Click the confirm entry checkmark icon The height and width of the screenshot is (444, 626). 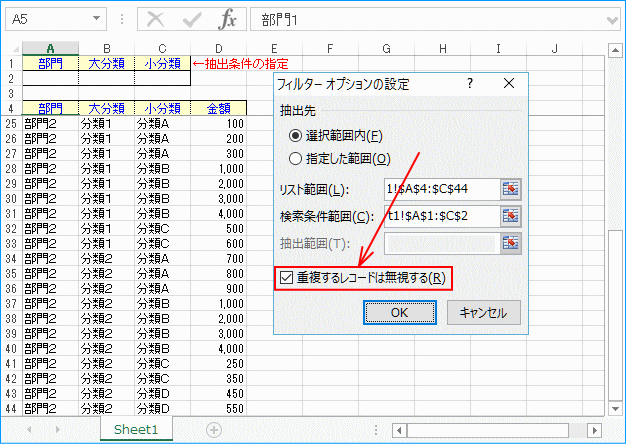point(192,19)
